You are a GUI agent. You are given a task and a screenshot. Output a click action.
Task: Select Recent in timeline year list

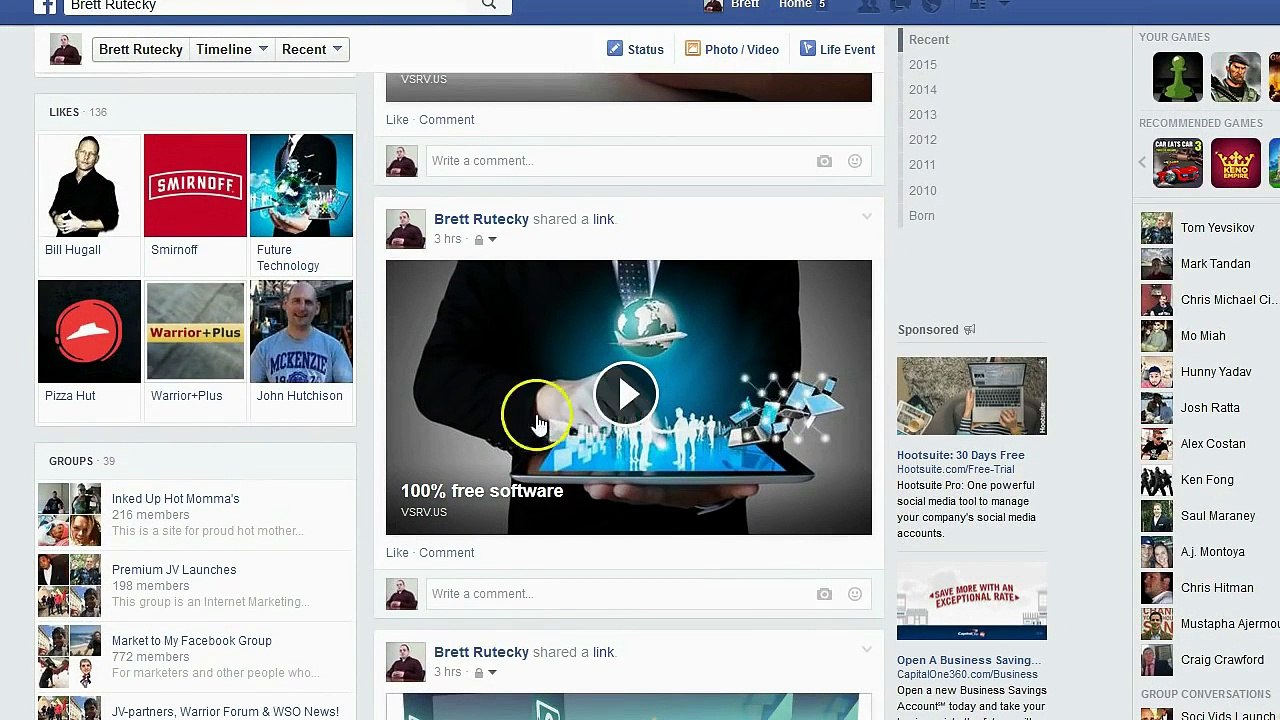[929, 40]
